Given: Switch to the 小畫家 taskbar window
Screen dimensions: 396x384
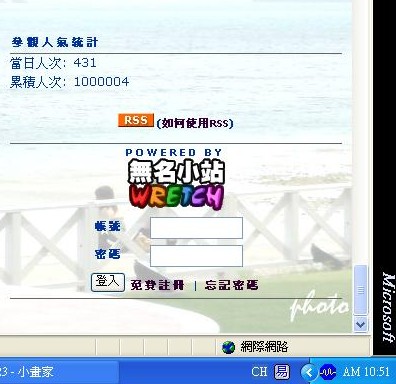Looking at the screenshot, I should tap(58, 371).
